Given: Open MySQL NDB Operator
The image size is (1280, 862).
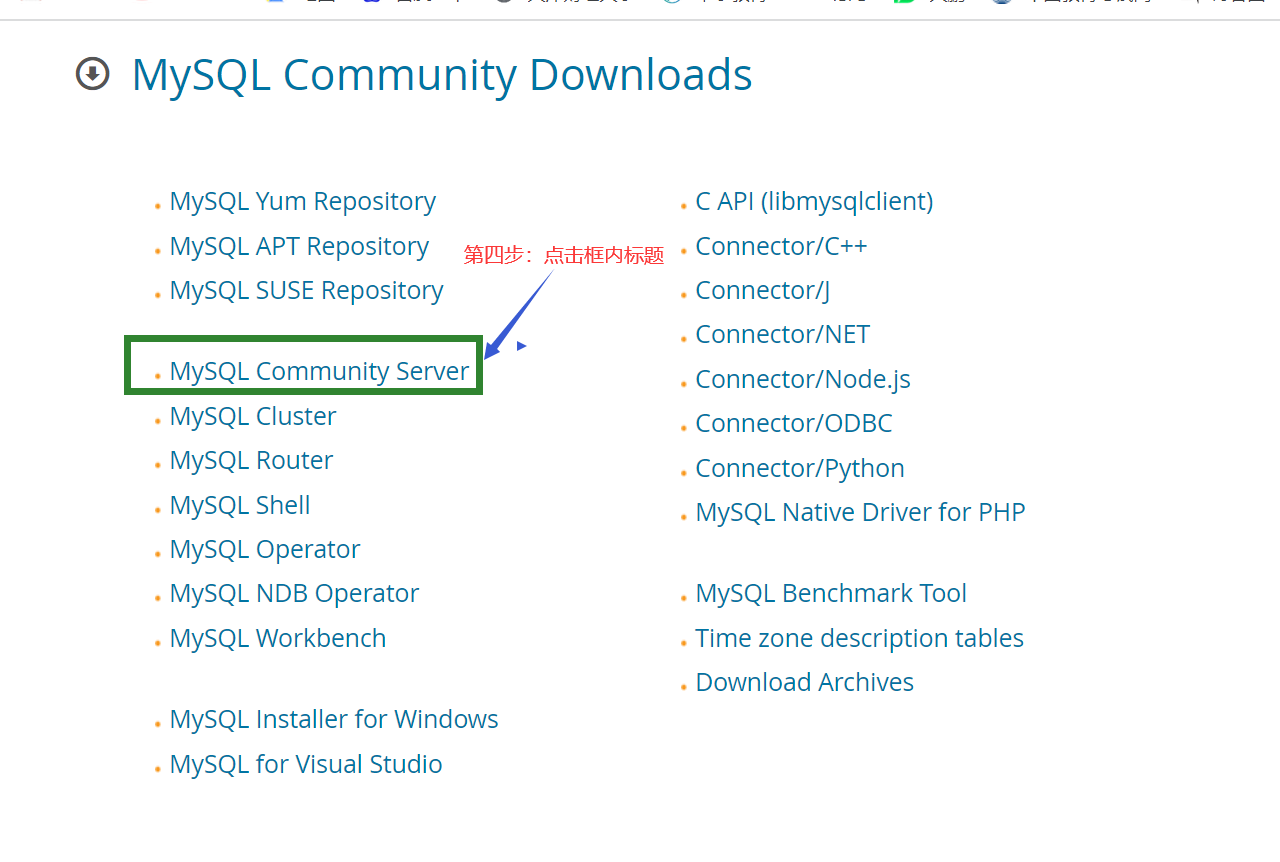Looking at the screenshot, I should (x=294, y=593).
